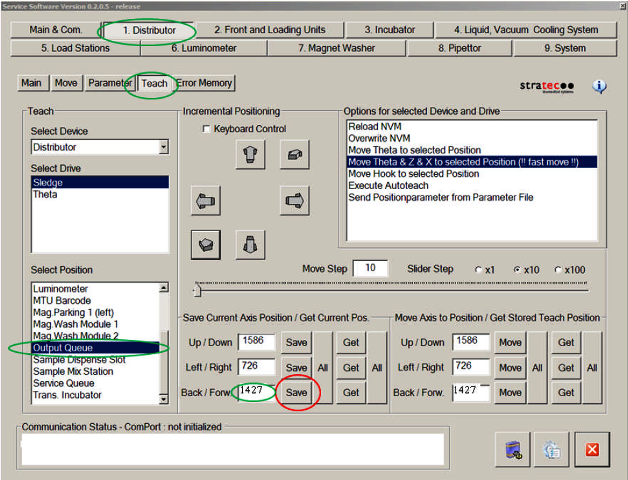Open the blue info icon

click(600, 87)
